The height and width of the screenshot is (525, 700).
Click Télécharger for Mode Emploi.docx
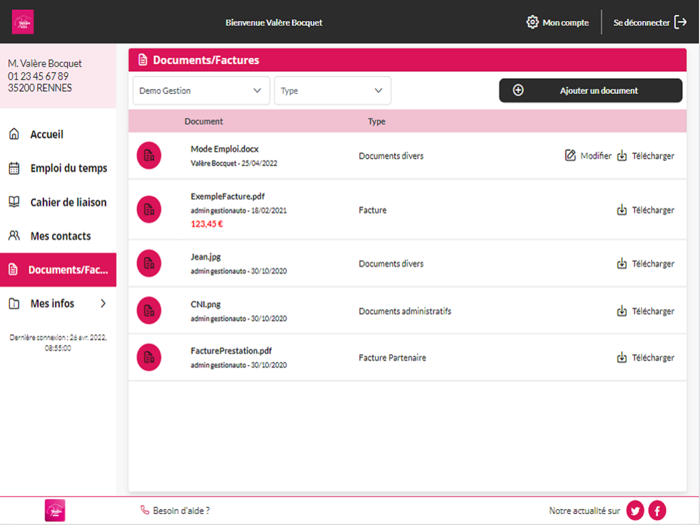pyautogui.click(x=653, y=156)
